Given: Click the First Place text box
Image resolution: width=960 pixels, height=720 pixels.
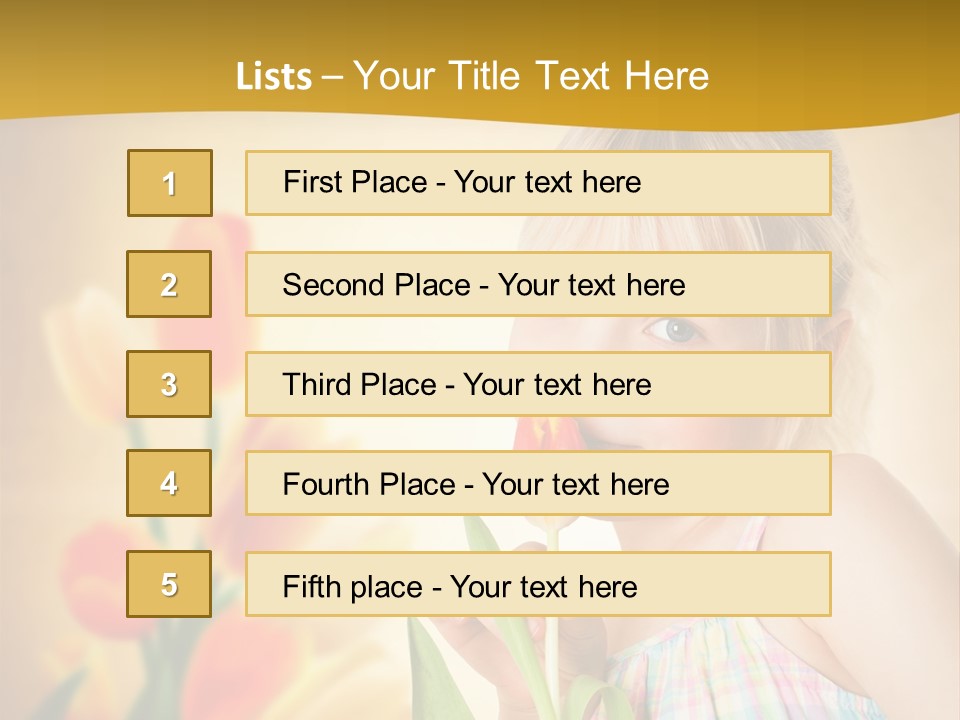Looking at the screenshot, I should [538, 183].
